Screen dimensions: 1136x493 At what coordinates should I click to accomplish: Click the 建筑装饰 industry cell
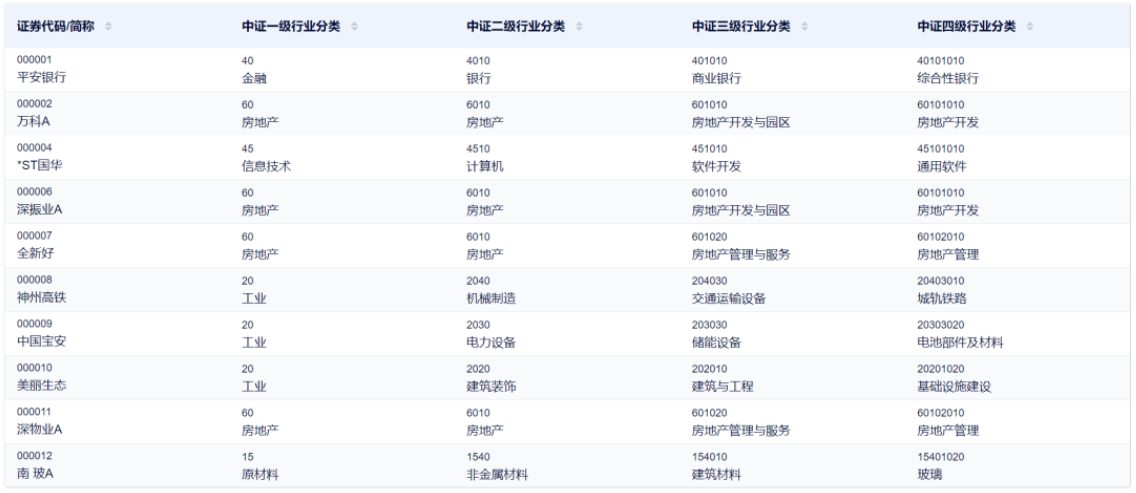[491, 387]
